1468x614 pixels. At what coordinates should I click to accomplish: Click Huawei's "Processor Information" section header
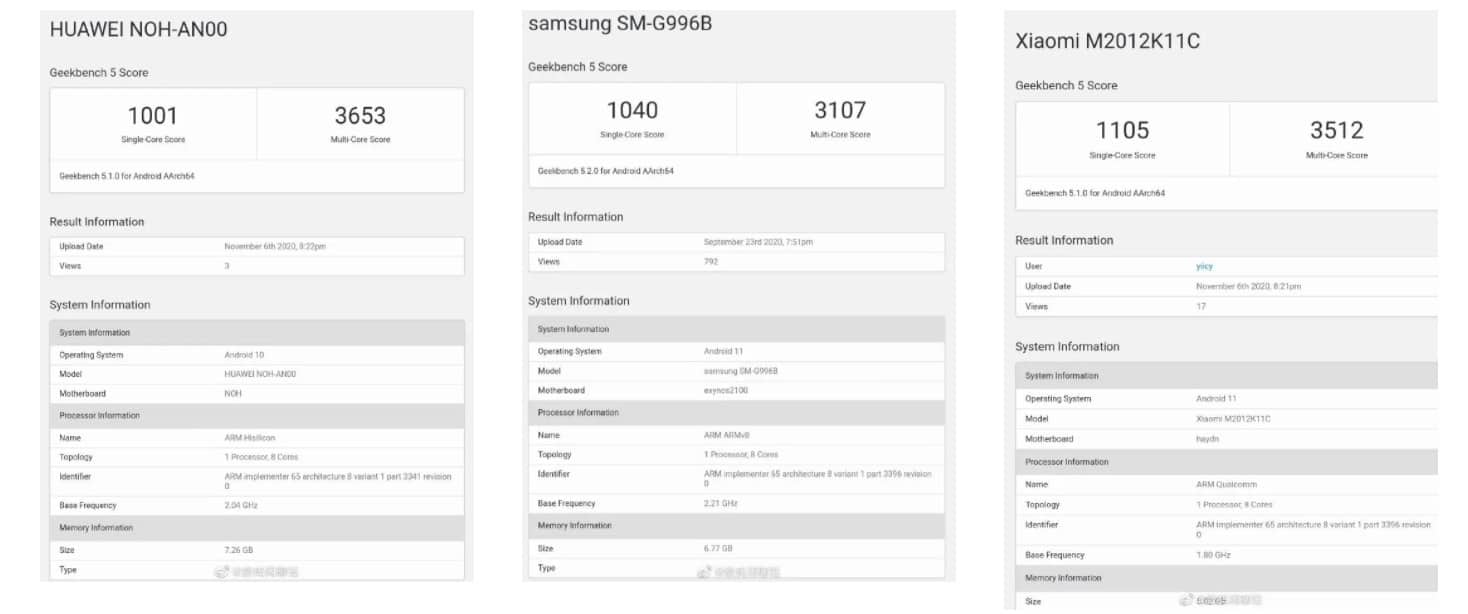coord(100,415)
